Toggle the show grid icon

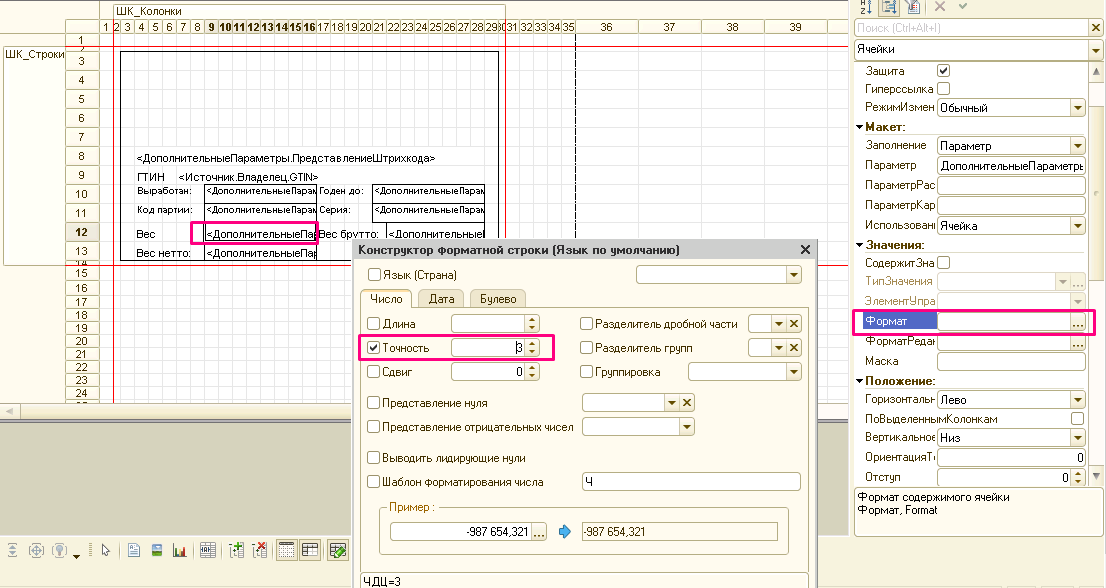(x=286, y=551)
